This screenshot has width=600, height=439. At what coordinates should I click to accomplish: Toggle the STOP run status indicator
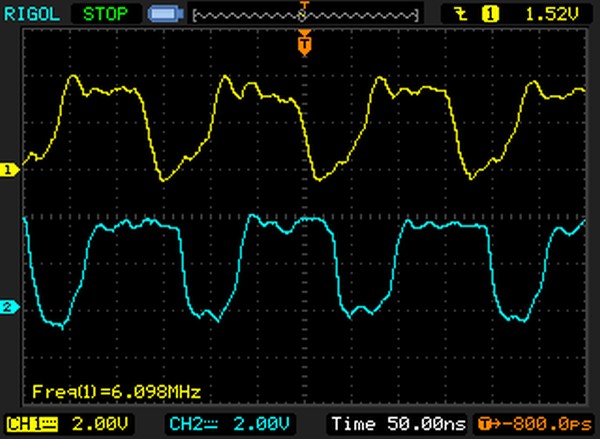[99, 14]
